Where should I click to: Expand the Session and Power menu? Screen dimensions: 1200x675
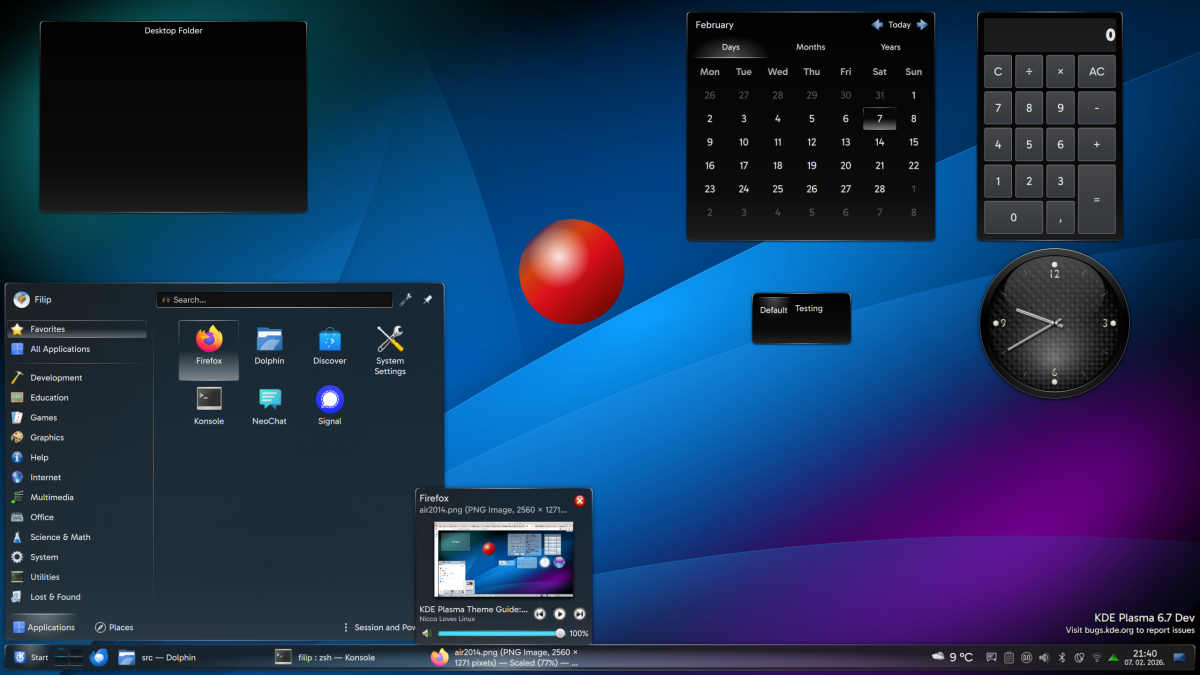coord(380,627)
